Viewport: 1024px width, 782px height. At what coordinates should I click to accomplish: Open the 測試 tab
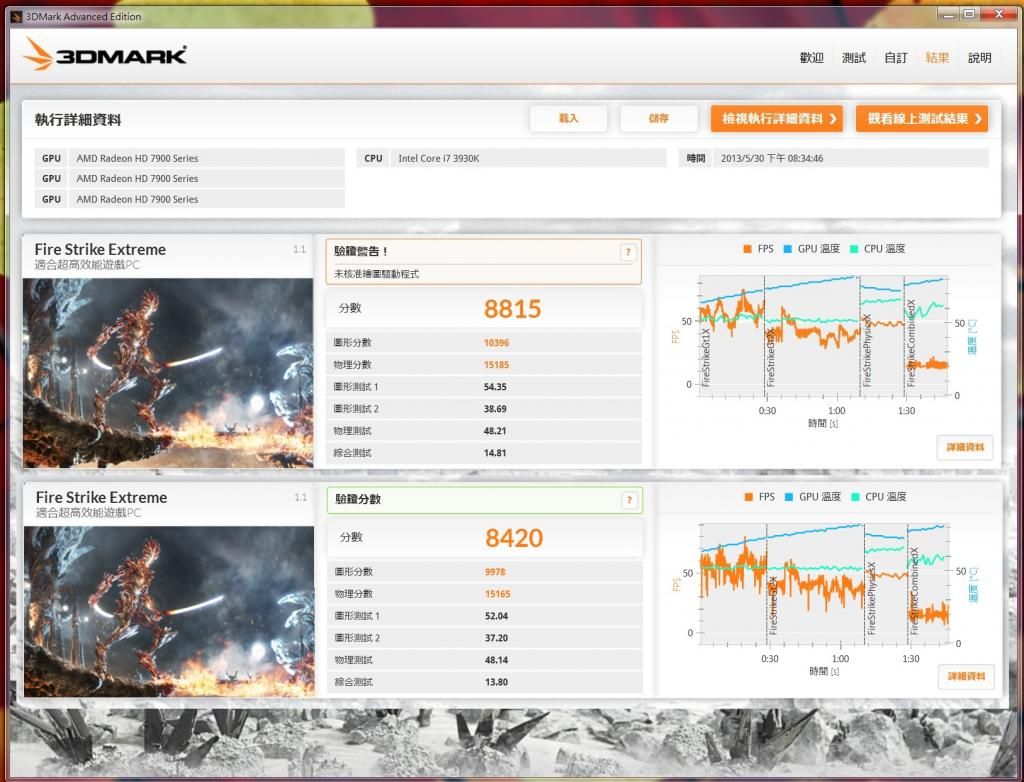(854, 57)
